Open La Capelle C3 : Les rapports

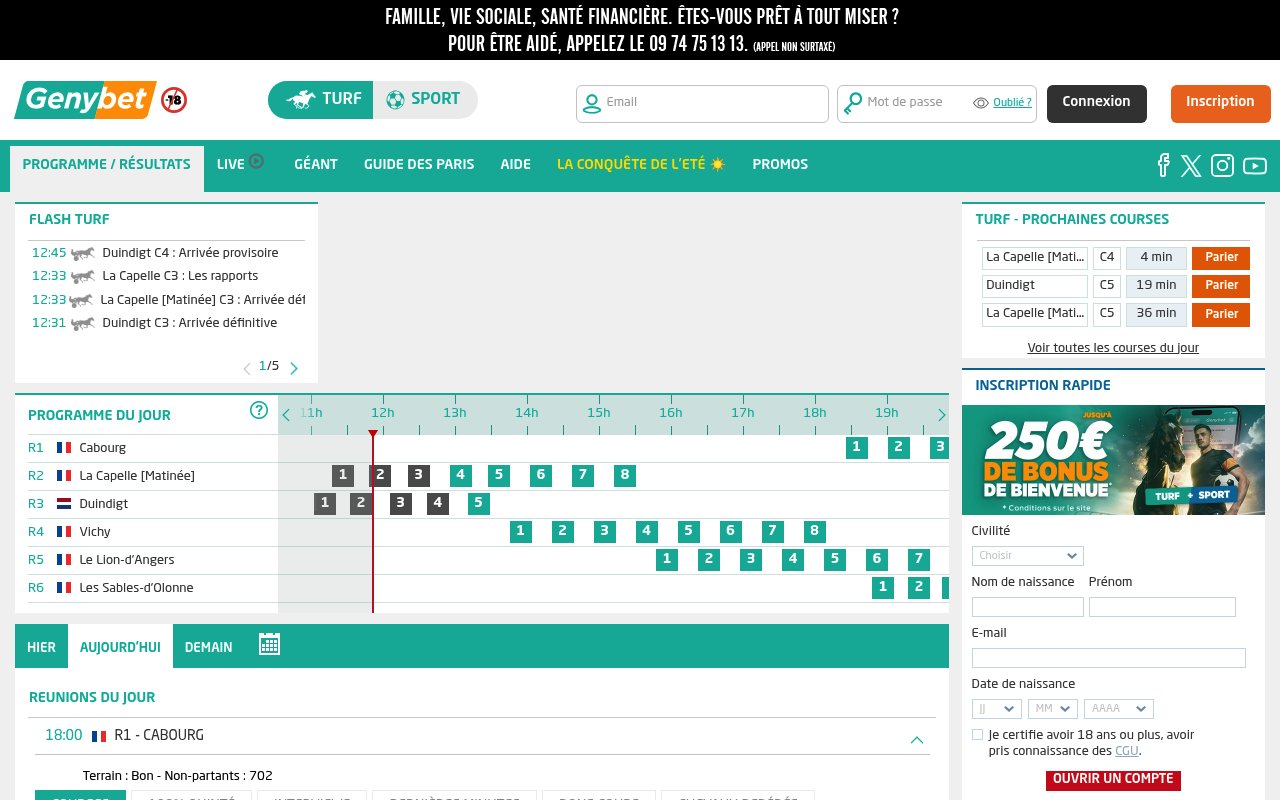pos(180,276)
